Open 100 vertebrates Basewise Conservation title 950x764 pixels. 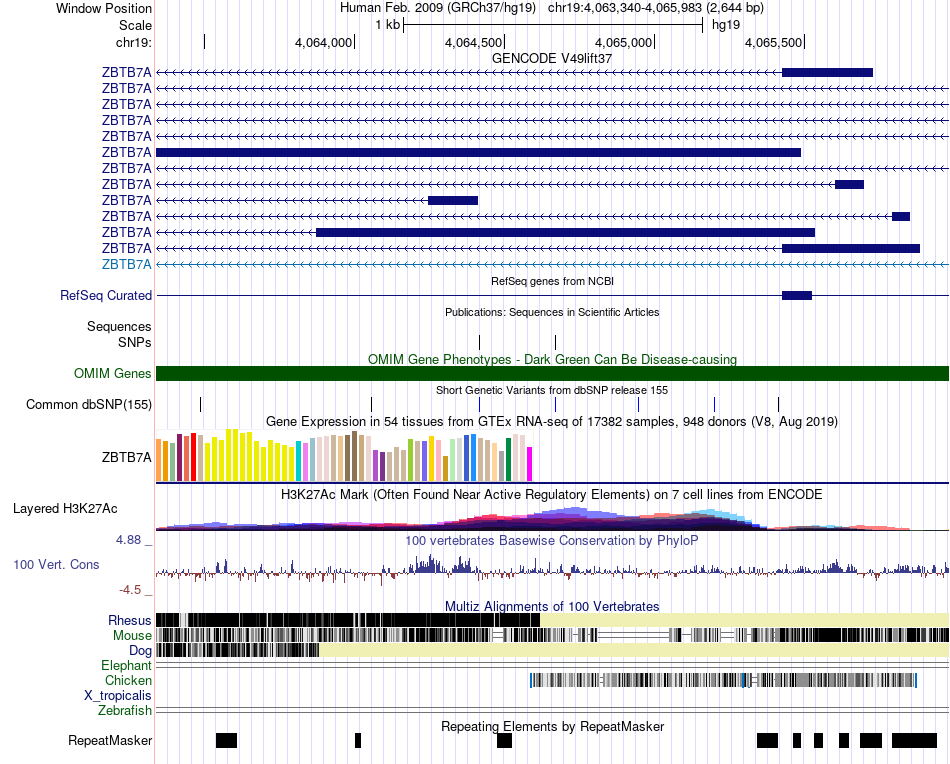click(x=552, y=540)
